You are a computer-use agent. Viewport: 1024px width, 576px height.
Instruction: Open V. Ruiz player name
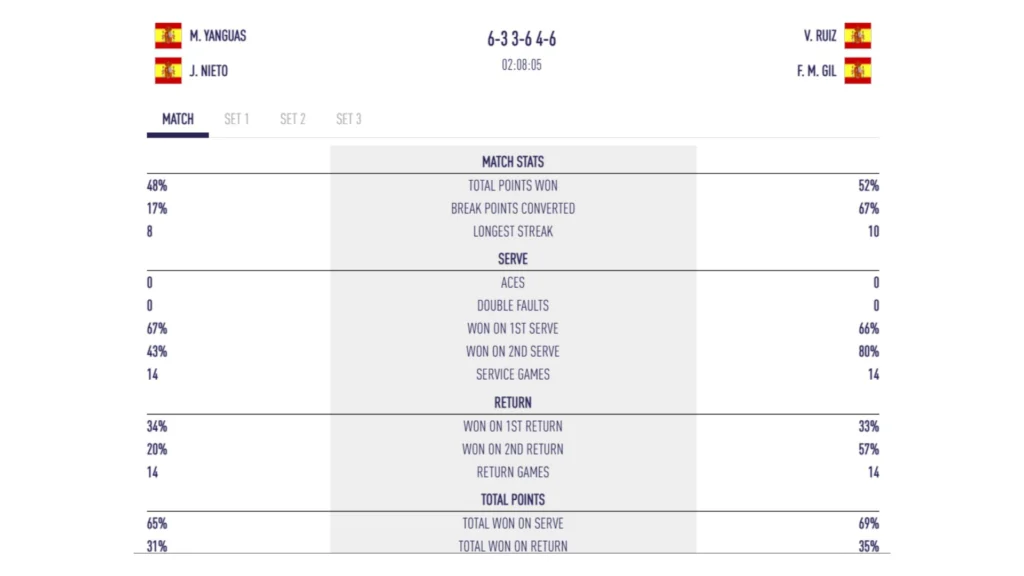point(820,36)
